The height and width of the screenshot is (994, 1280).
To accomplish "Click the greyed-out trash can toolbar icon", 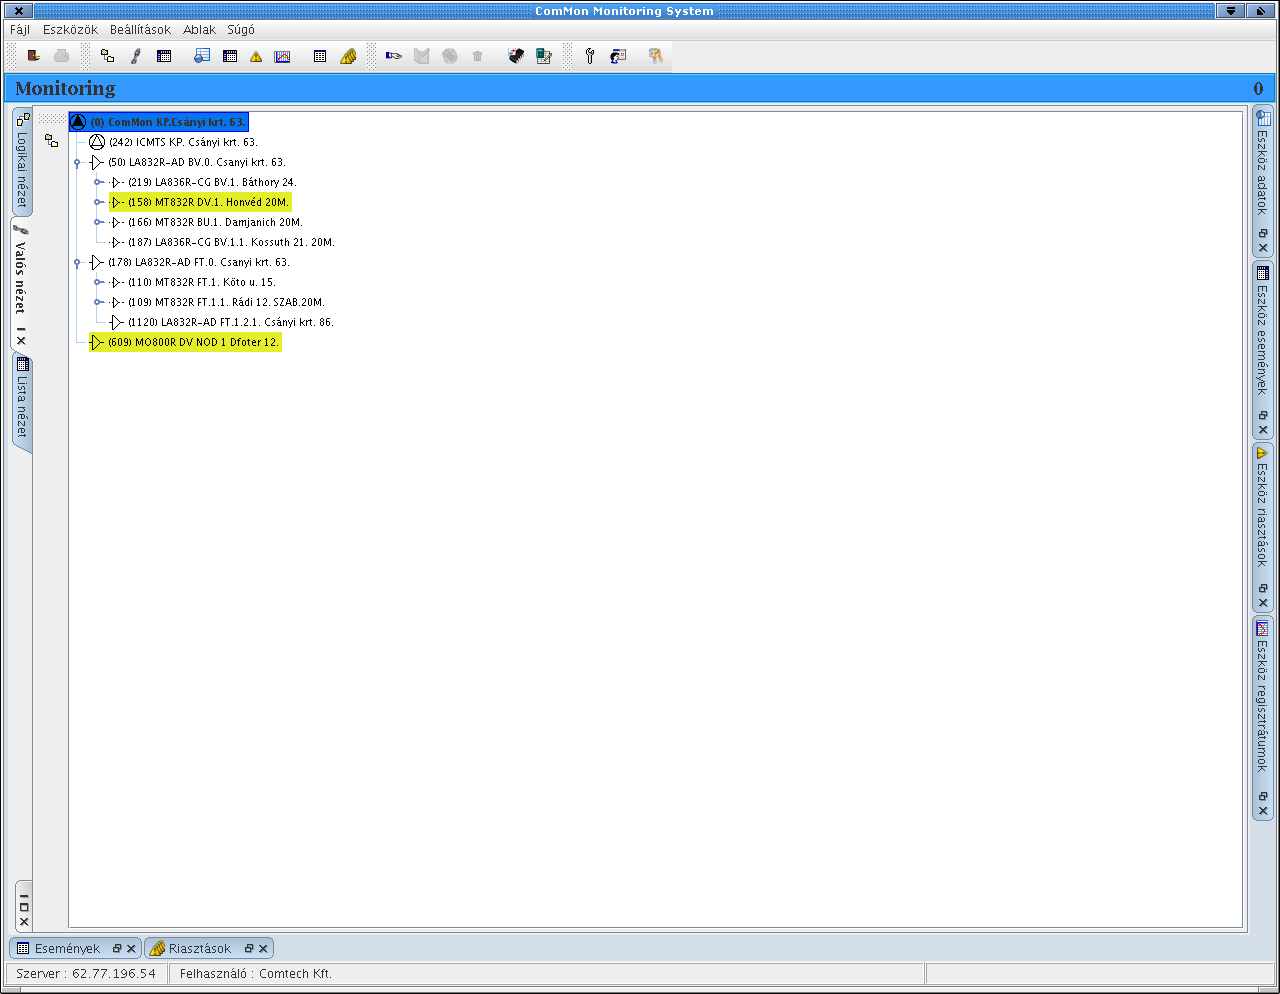I will [478, 56].
